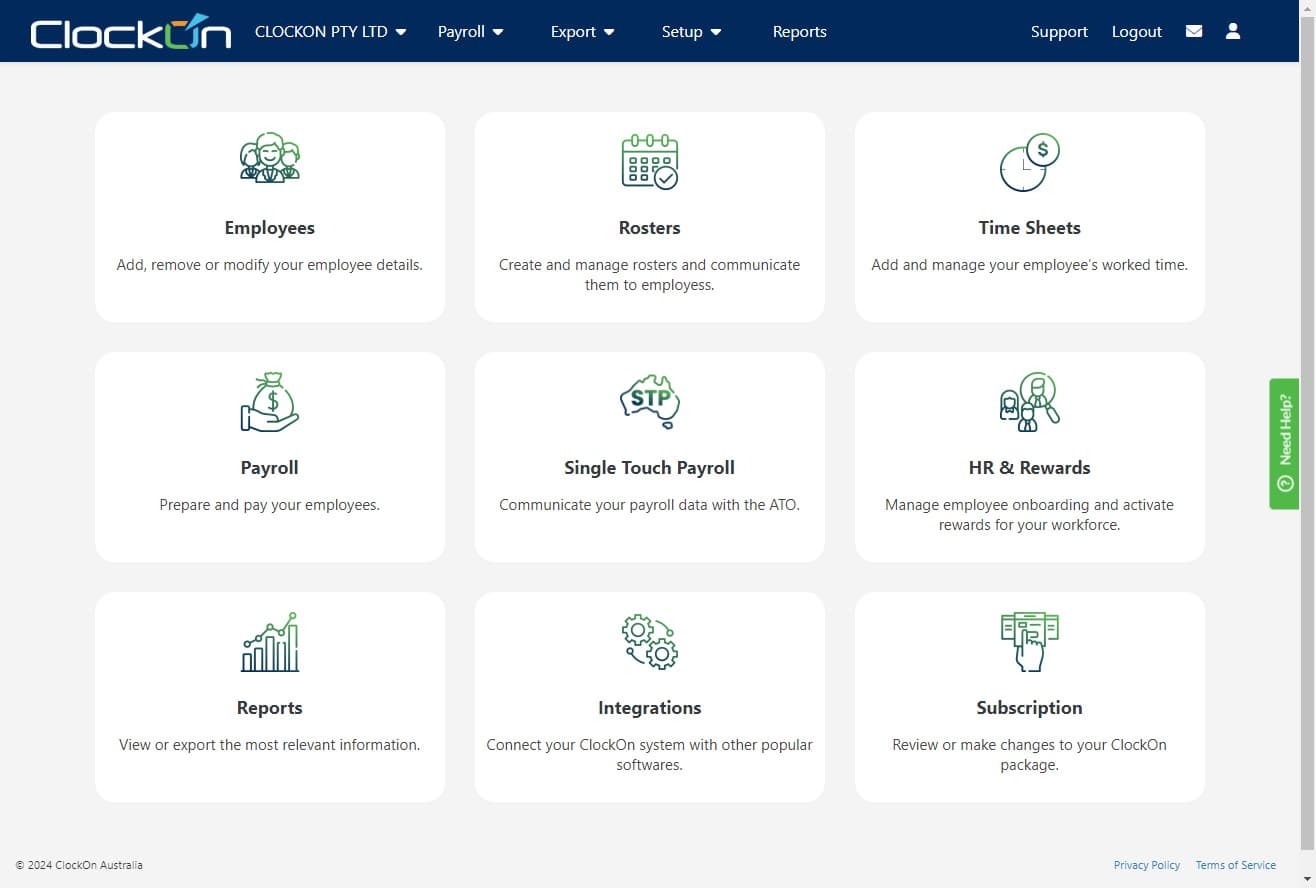The image size is (1316, 888).
Task: Click Logout in the header
Action: click(x=1137, y=31)
